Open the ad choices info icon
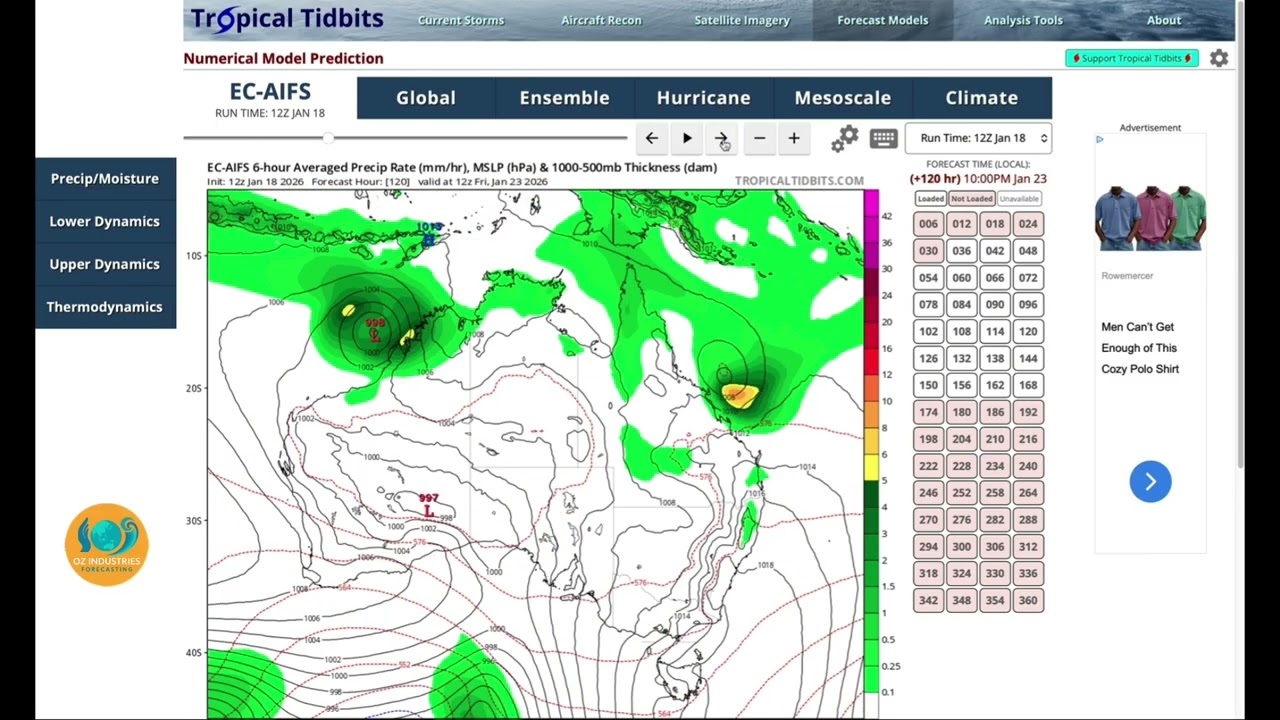Image resolution: width=1280 pixels, height=720 pixels. 1100,140
